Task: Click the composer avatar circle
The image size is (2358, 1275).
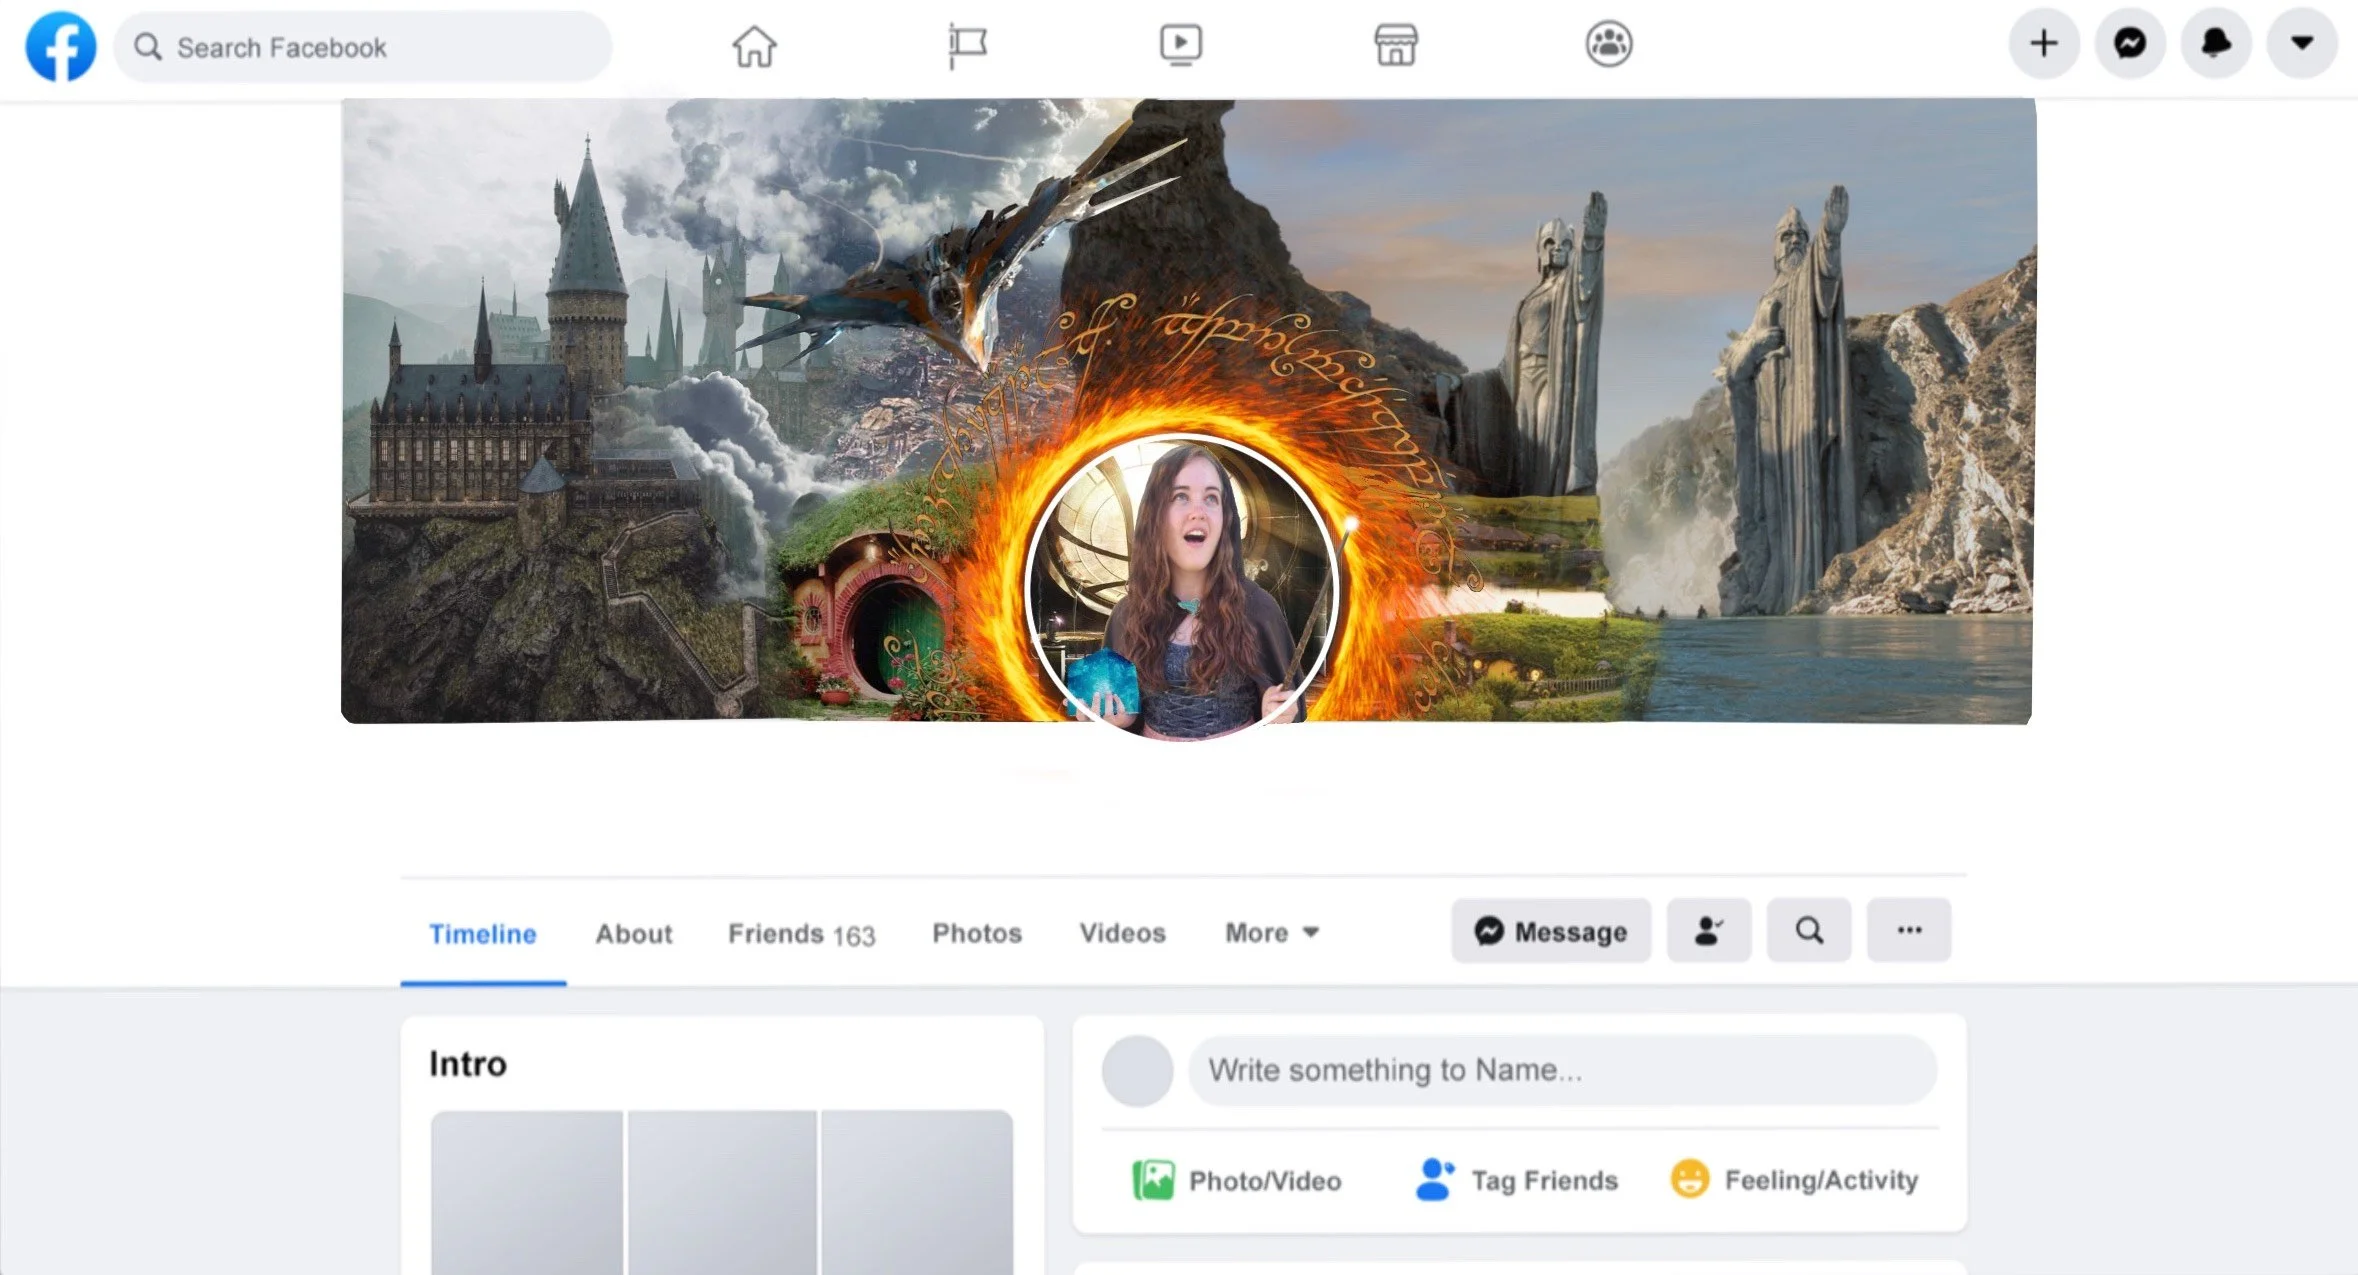Action: [x=1137, y=1071]
